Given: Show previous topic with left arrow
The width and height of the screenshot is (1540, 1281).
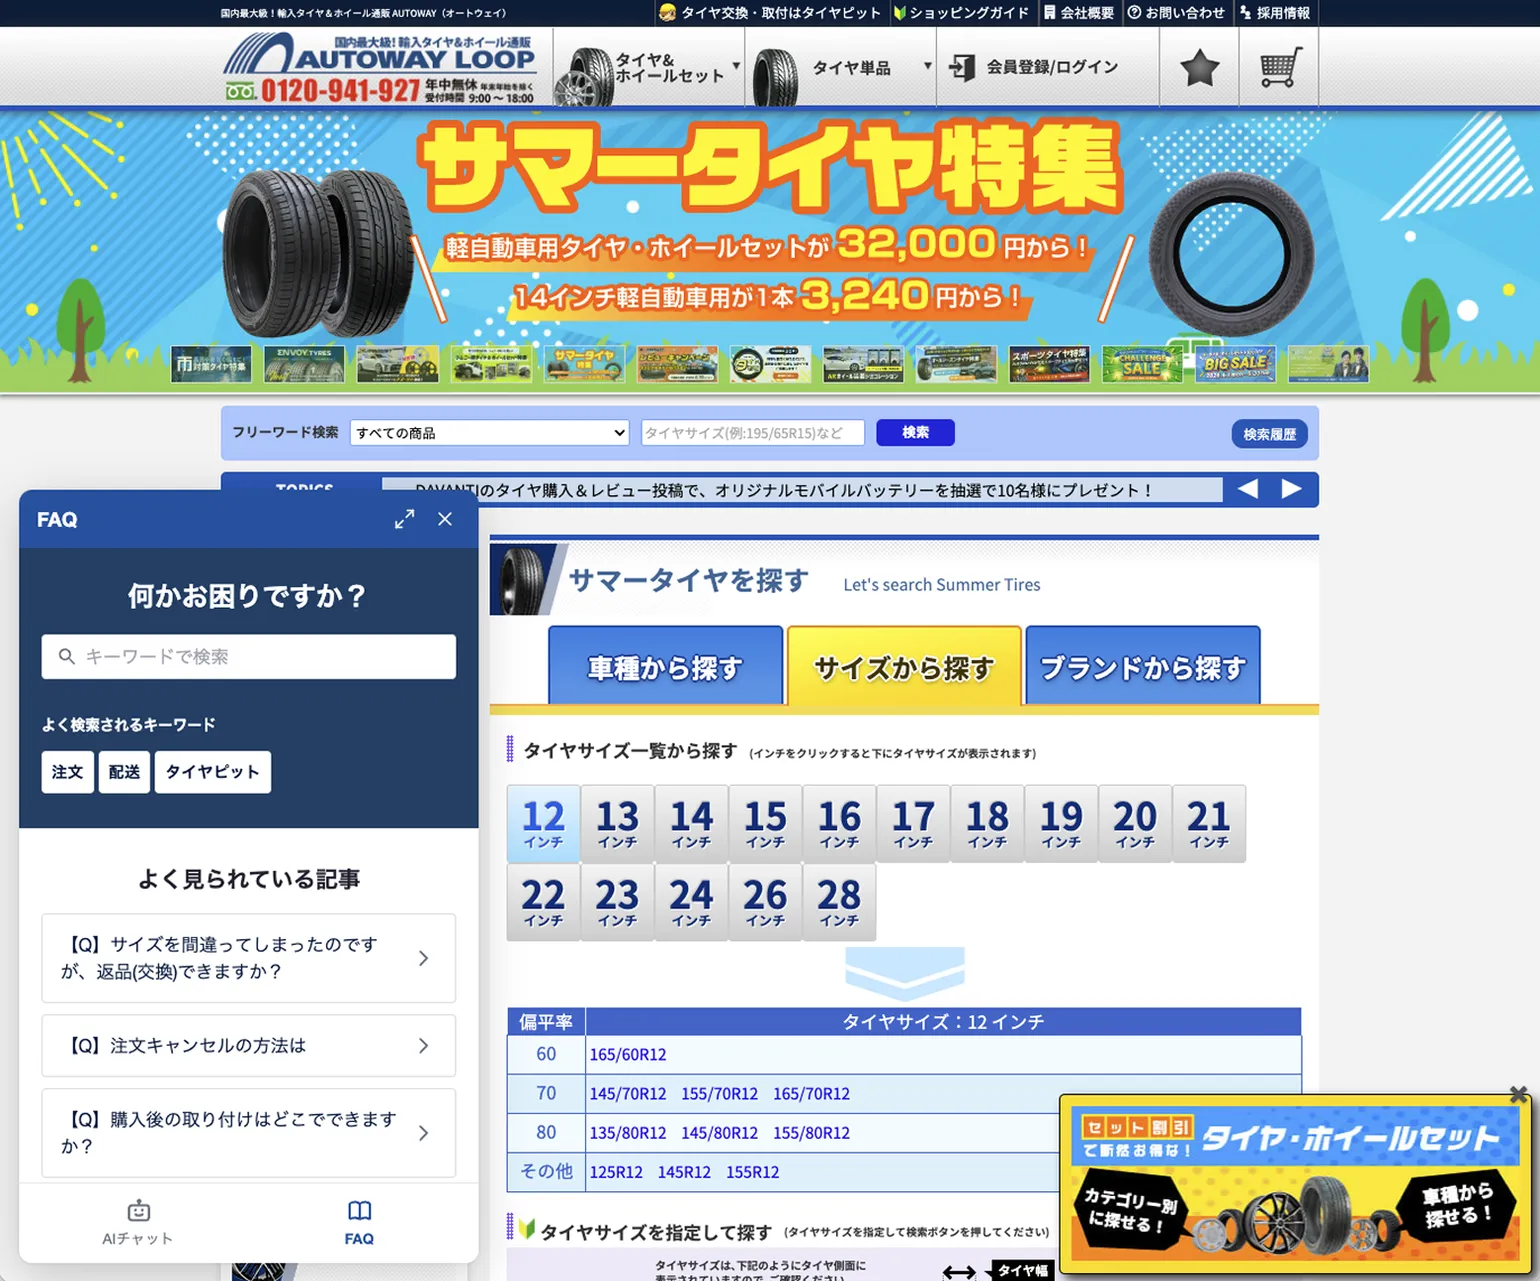Looking at the screenshot, I should [1248, 489].
